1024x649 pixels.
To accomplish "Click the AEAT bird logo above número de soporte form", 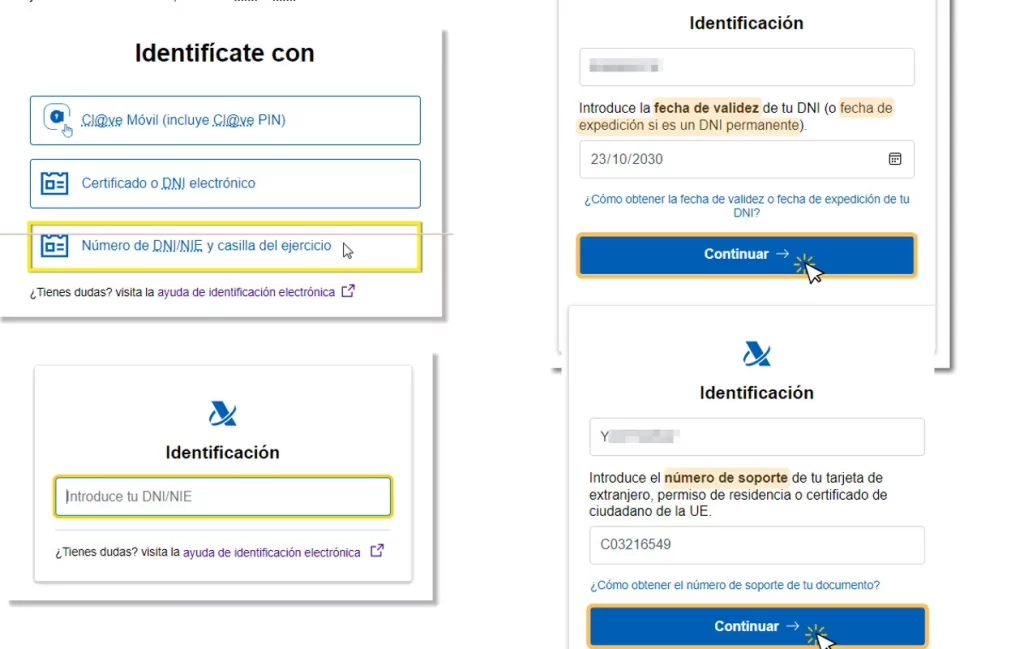I will 756,353.
